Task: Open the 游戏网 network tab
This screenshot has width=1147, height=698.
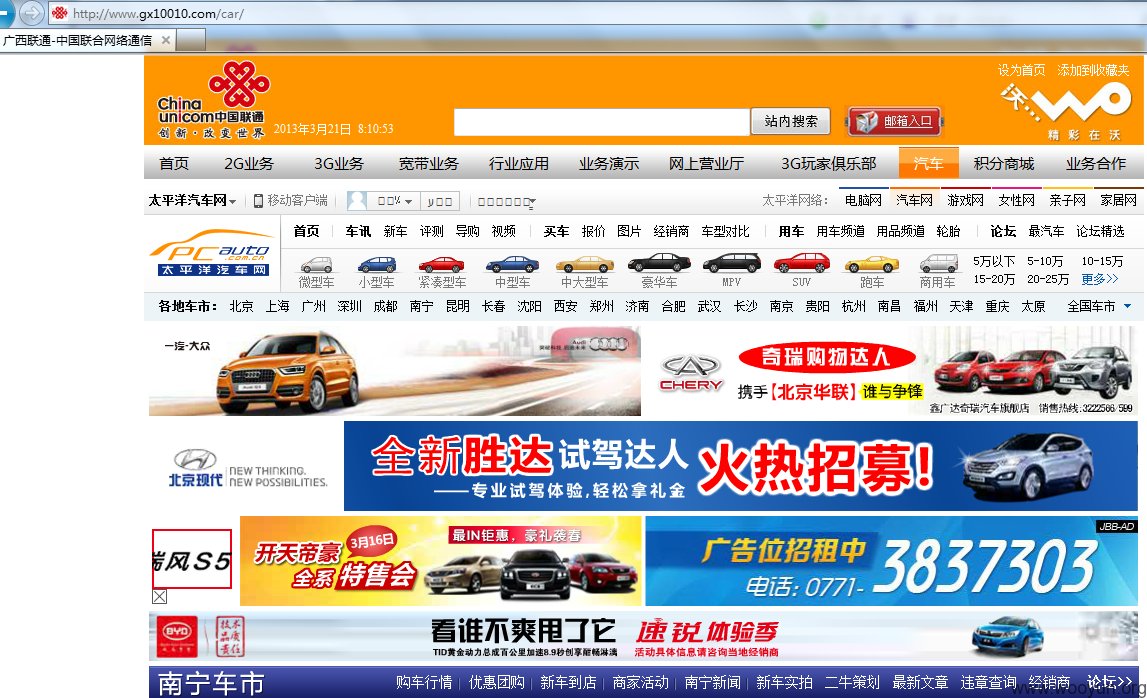Action: coord(966,200)
